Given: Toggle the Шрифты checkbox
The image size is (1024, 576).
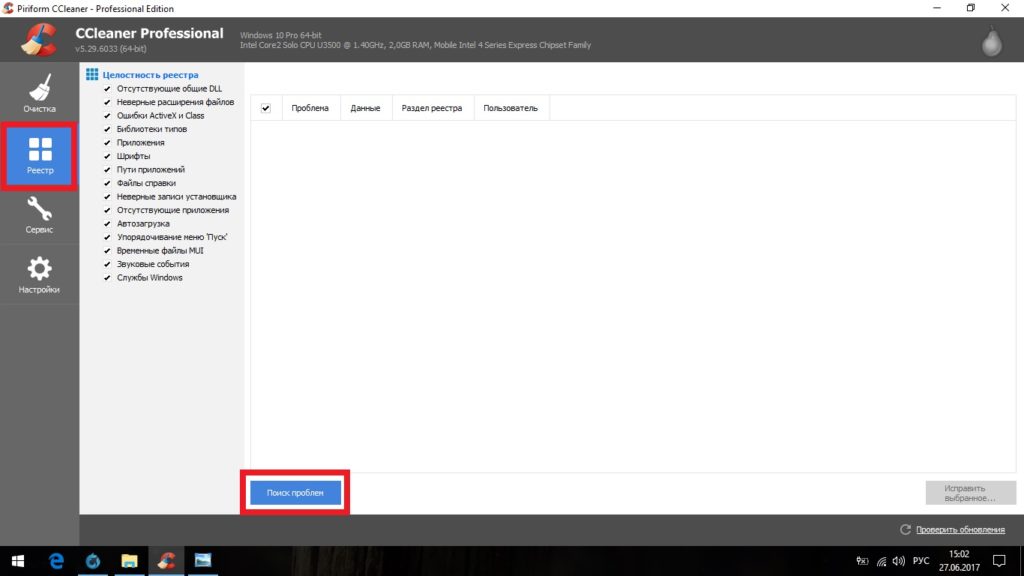Looking at the screenshot, I should click(107, 156).
